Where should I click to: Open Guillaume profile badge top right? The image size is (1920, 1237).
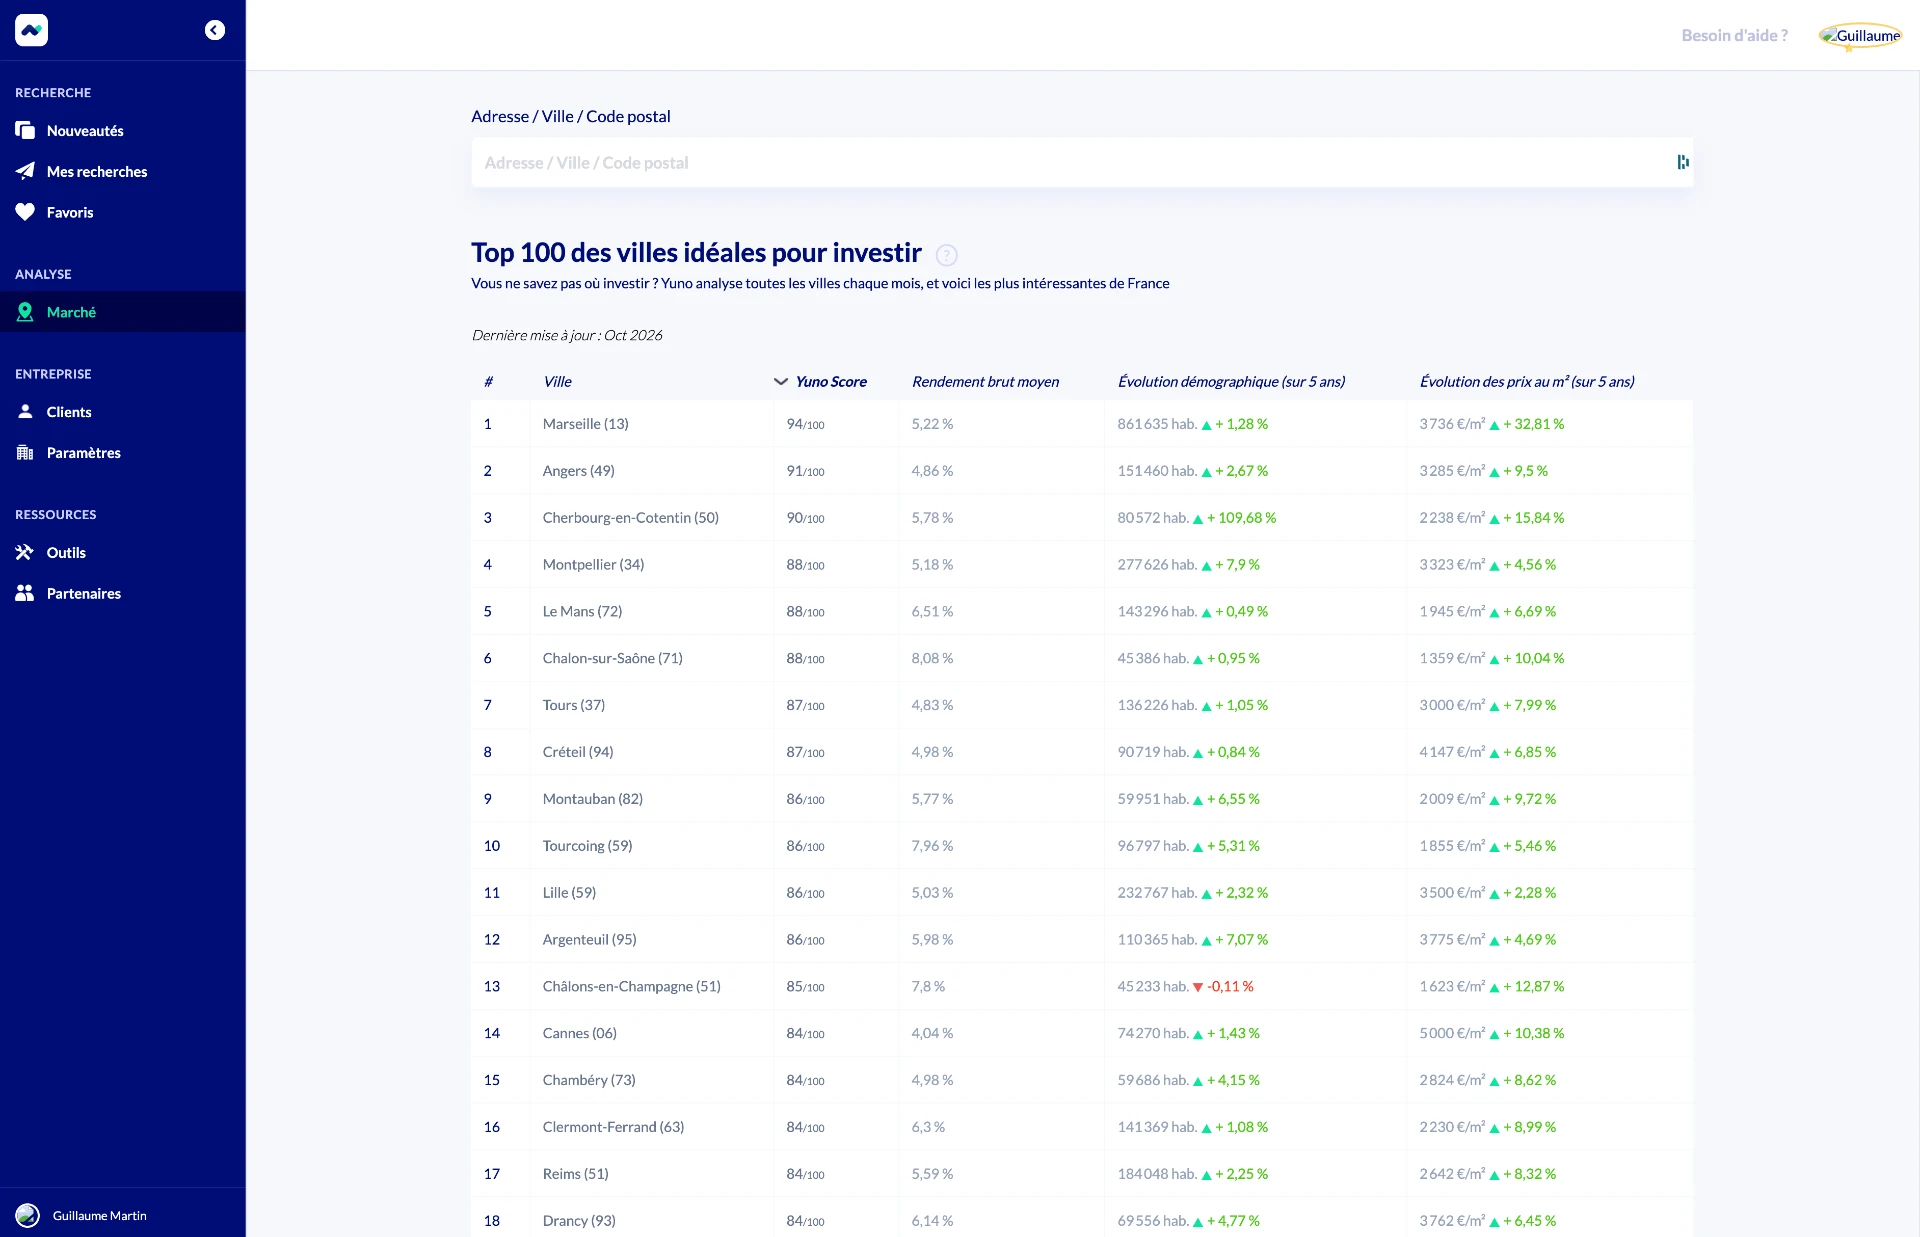(x=1860, y=36)
